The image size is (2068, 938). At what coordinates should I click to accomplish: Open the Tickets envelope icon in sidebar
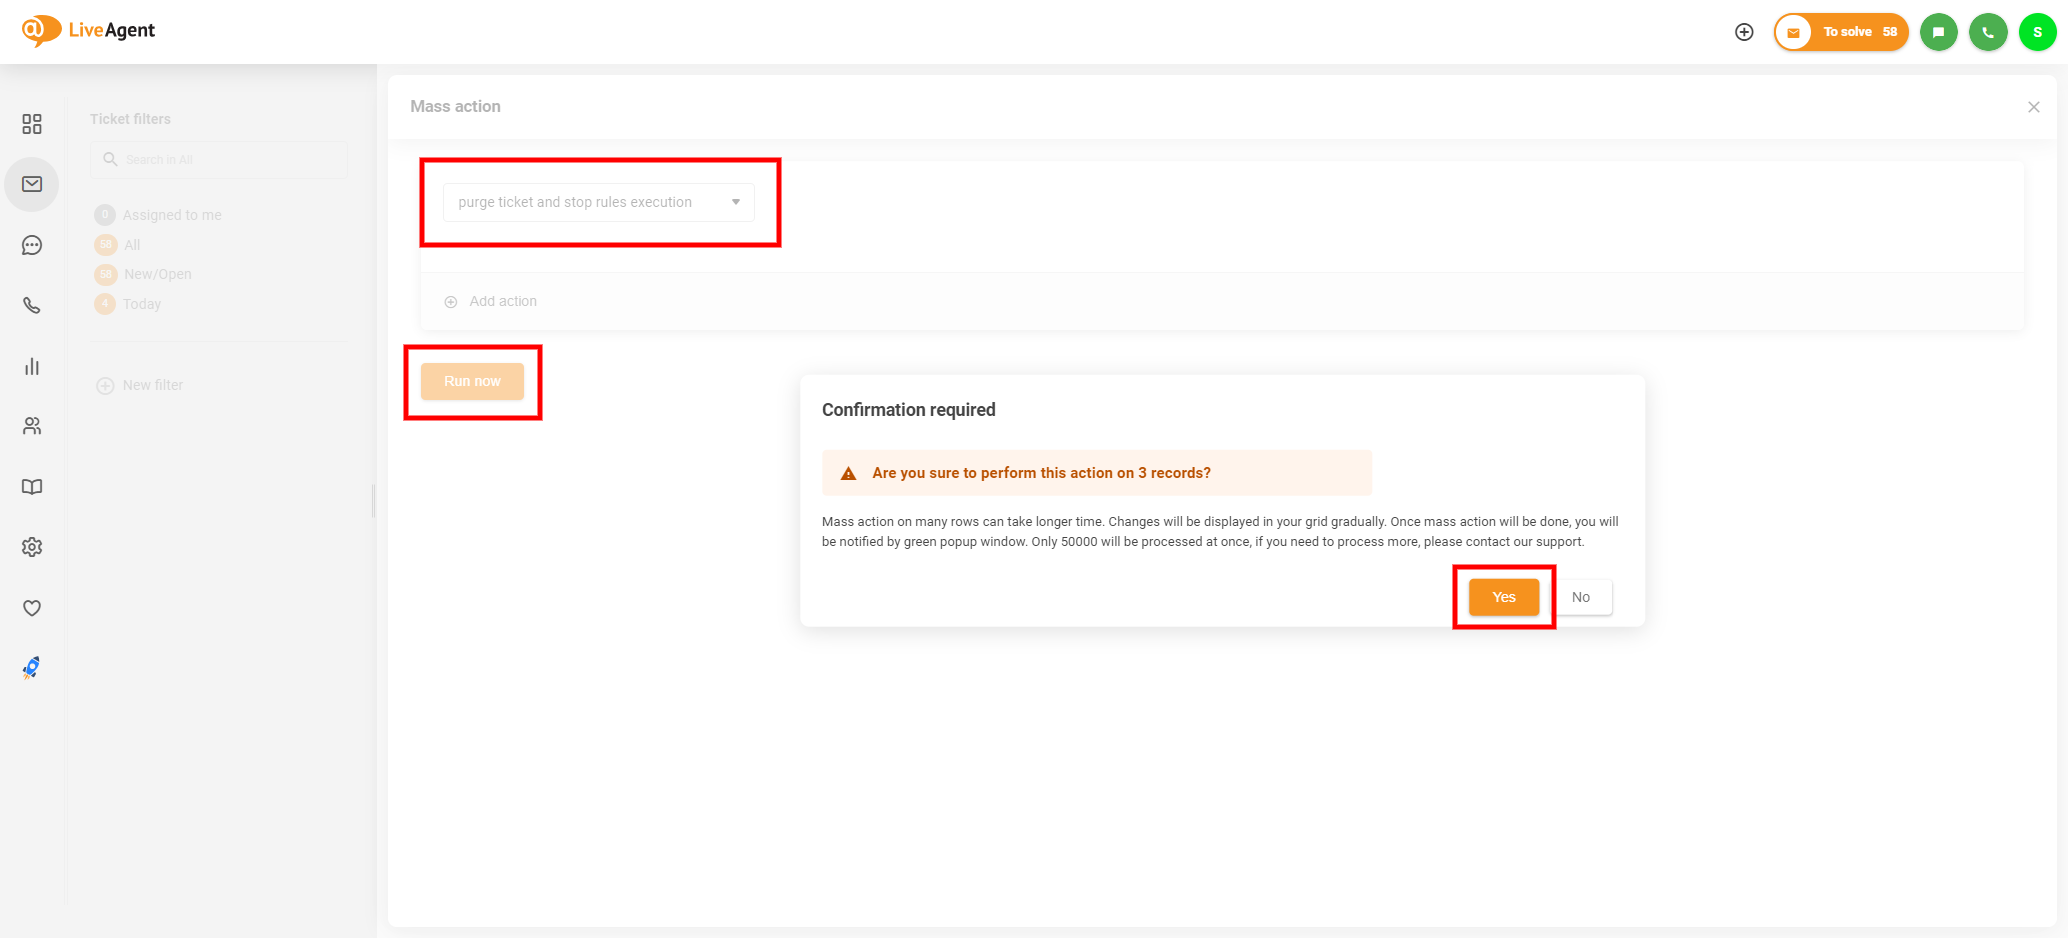[x=32, y=184]
